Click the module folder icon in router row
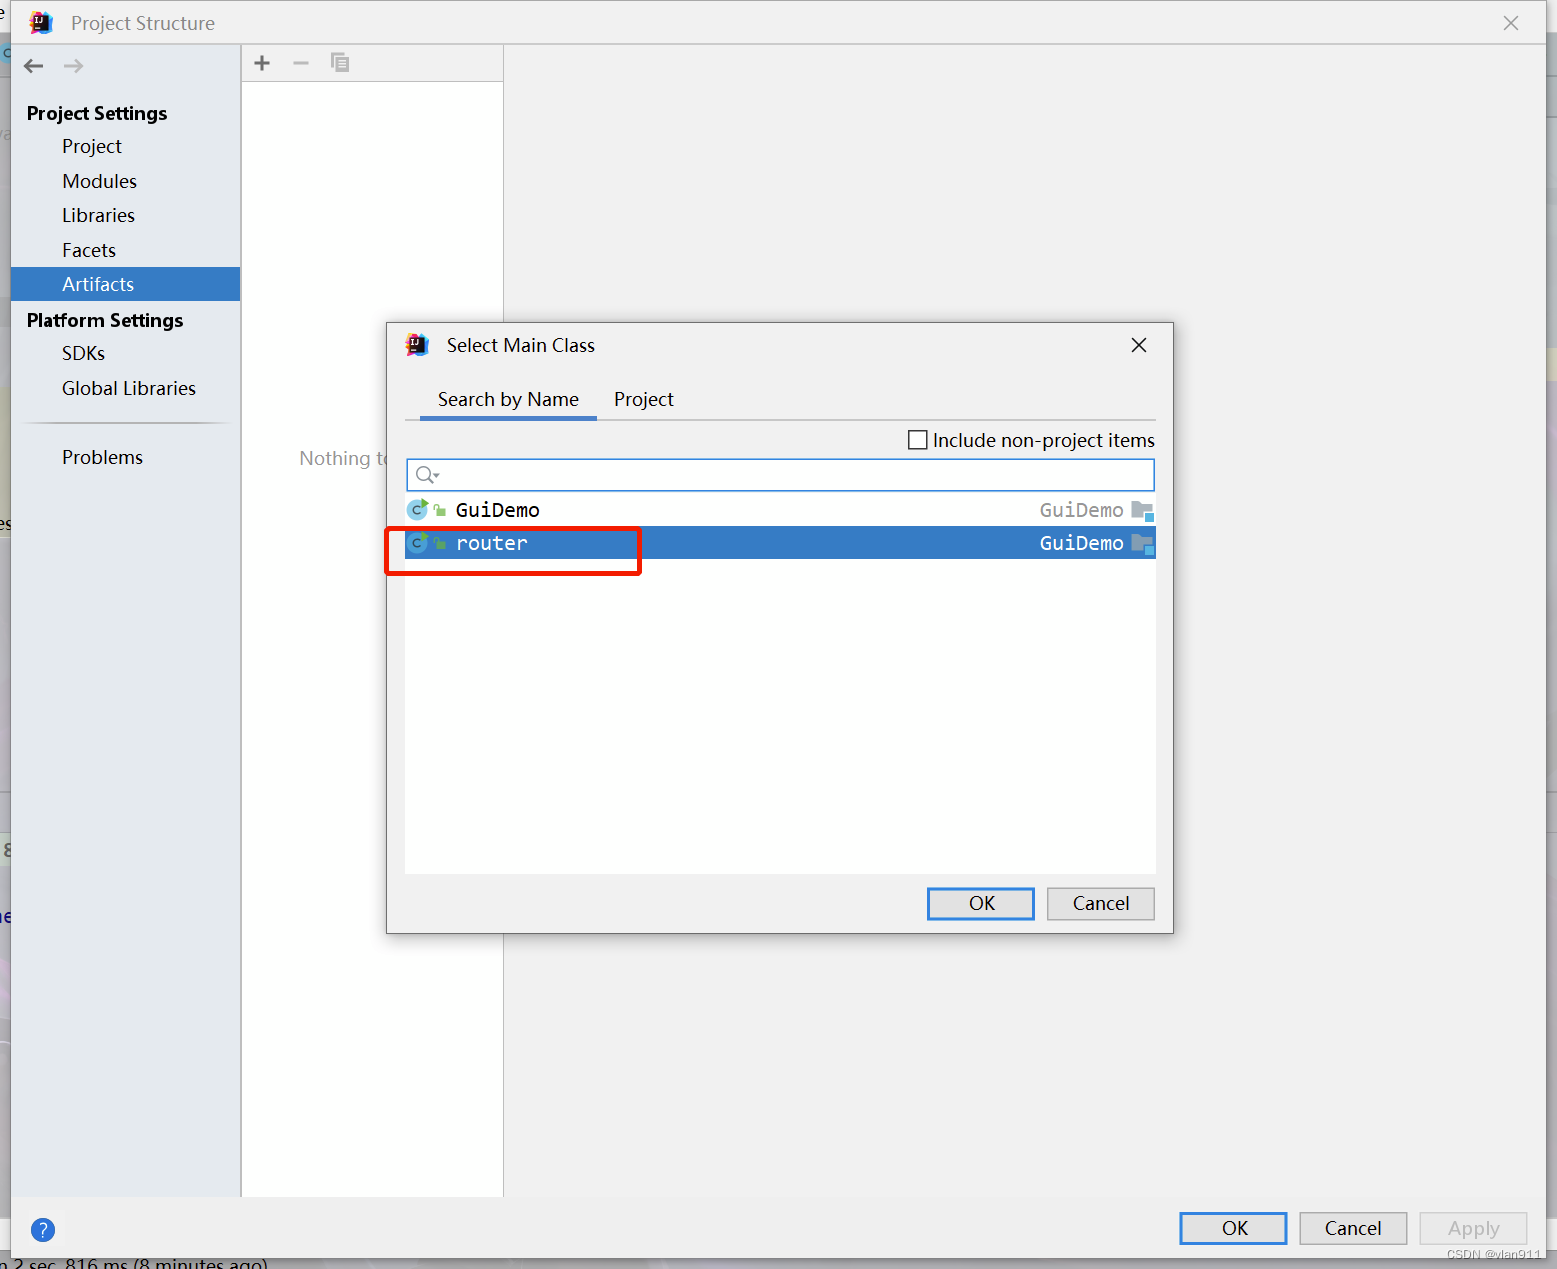The width and height of the screenshot is (1557, 1269). pos(1142,544)
